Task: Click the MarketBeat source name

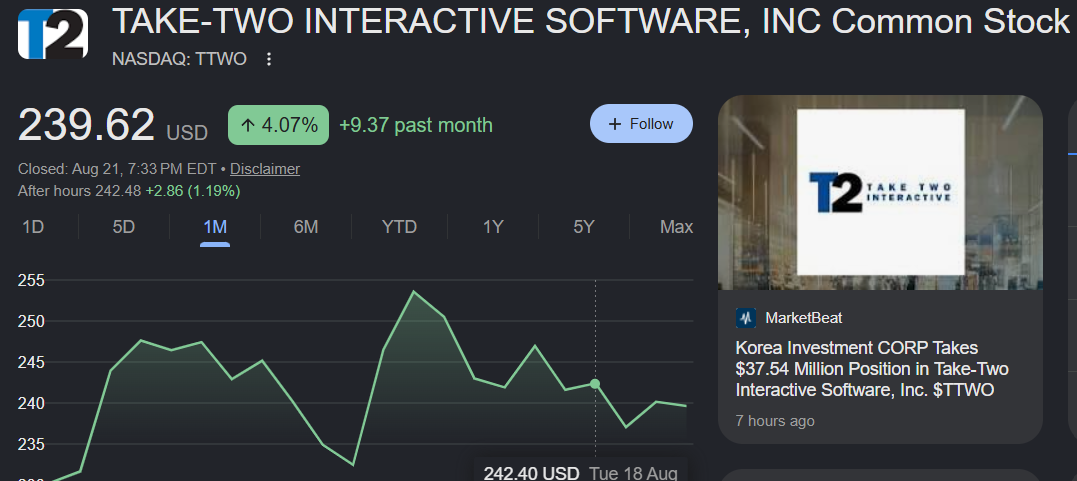Action: tap(803, 318)
